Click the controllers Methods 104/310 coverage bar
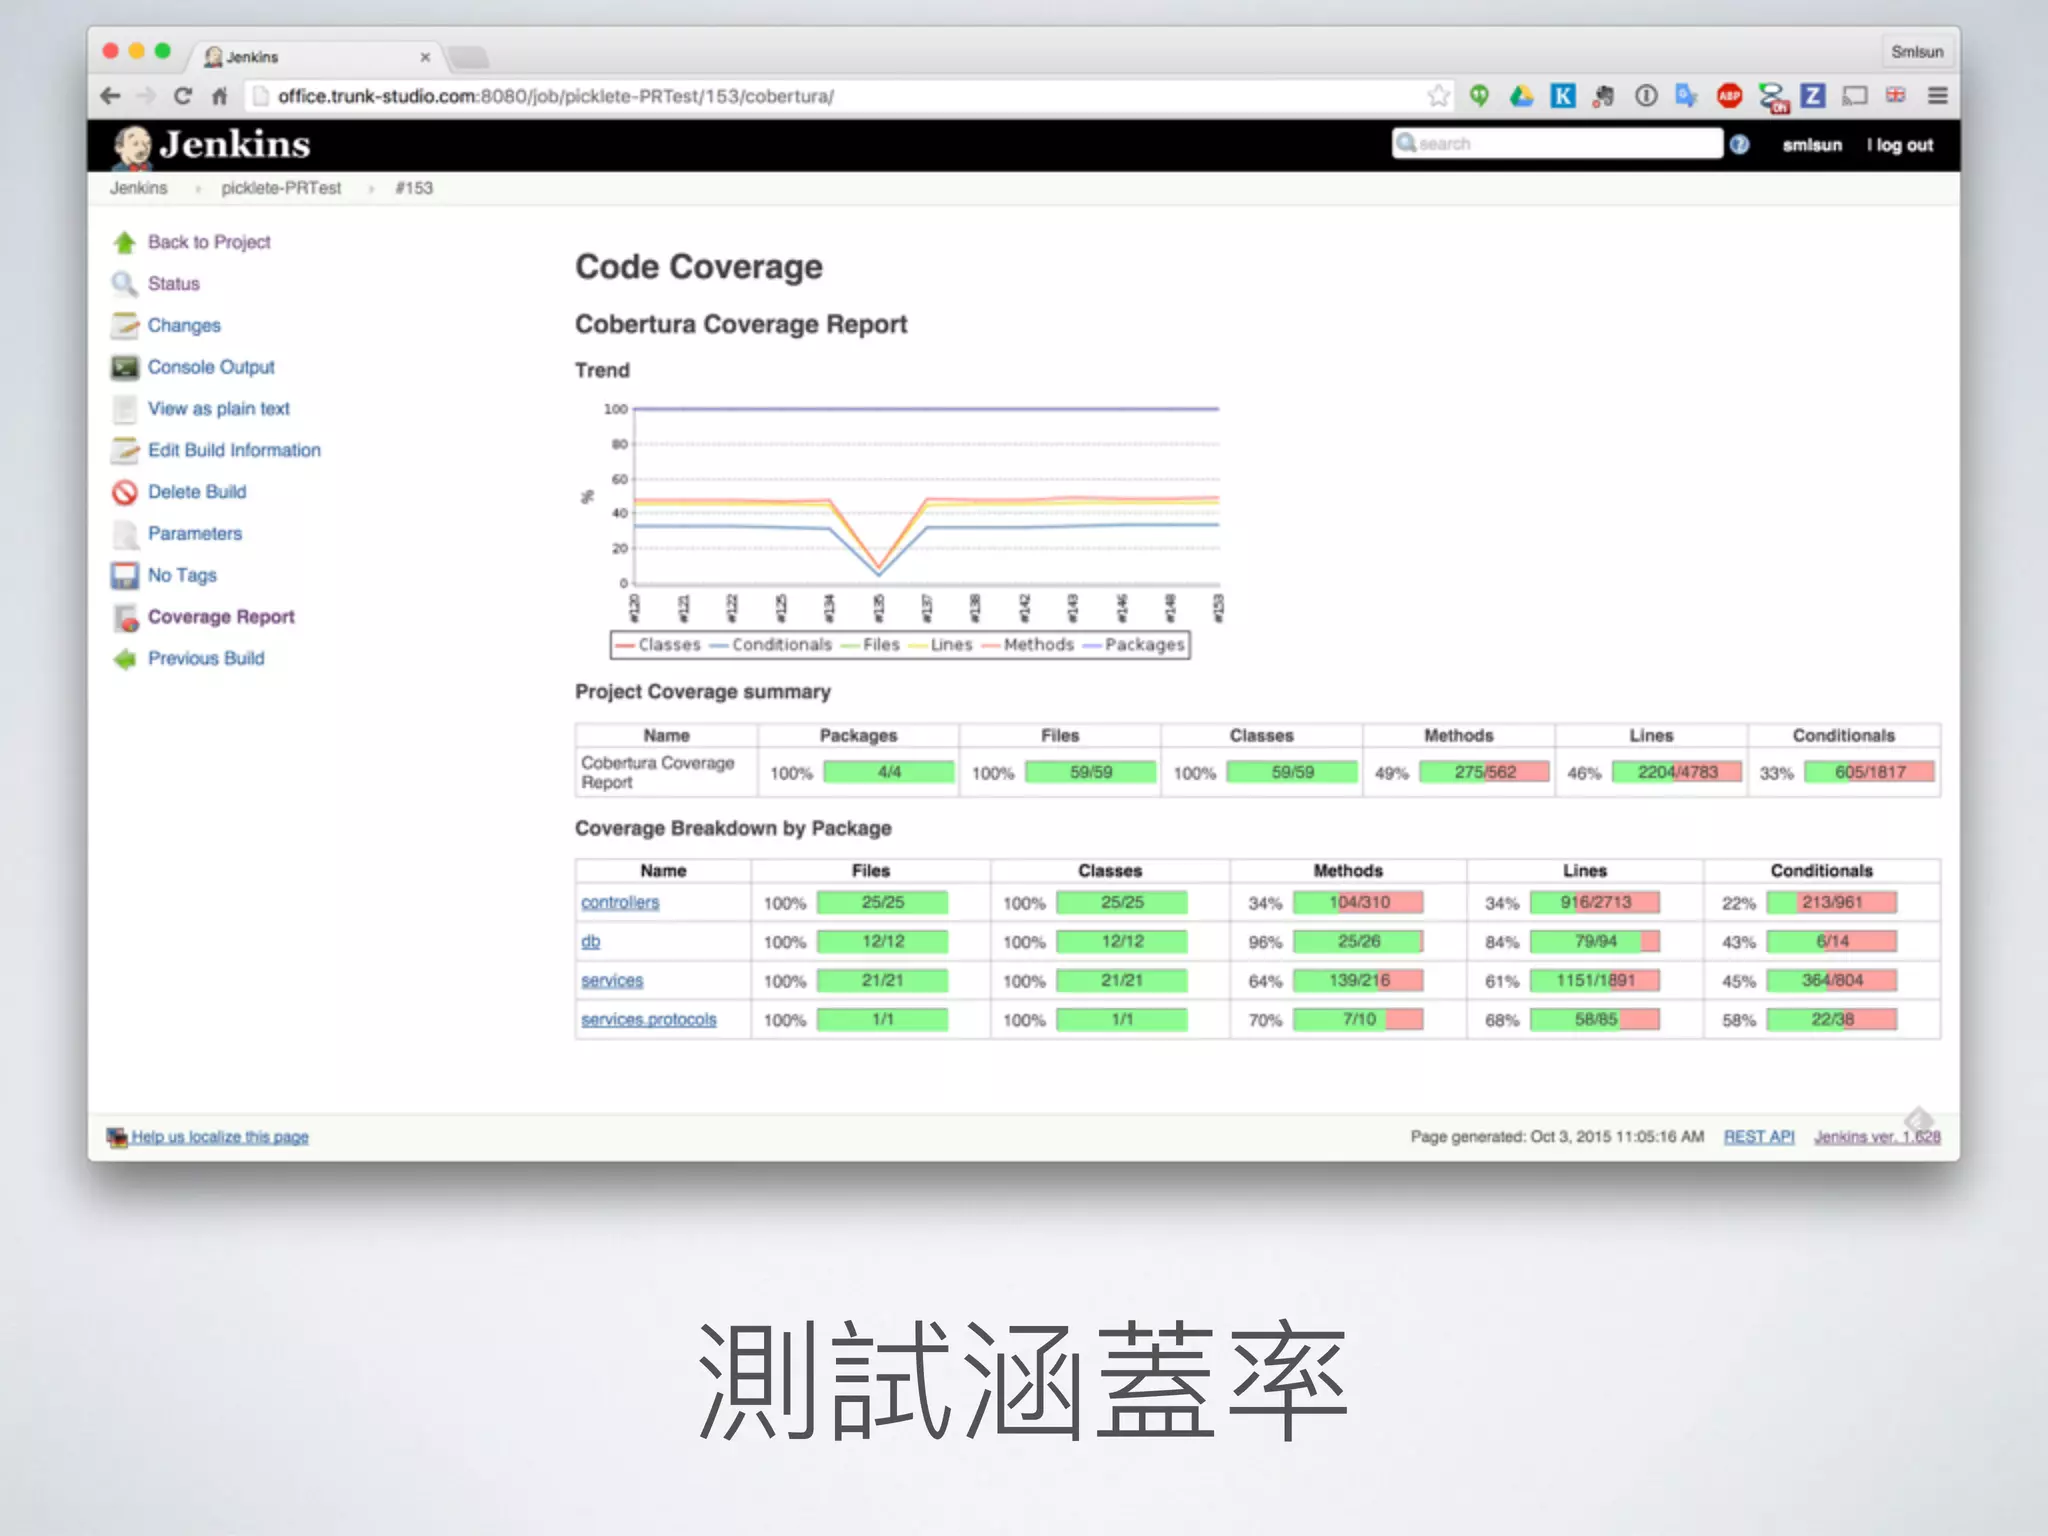 [x=1358, y=903]
